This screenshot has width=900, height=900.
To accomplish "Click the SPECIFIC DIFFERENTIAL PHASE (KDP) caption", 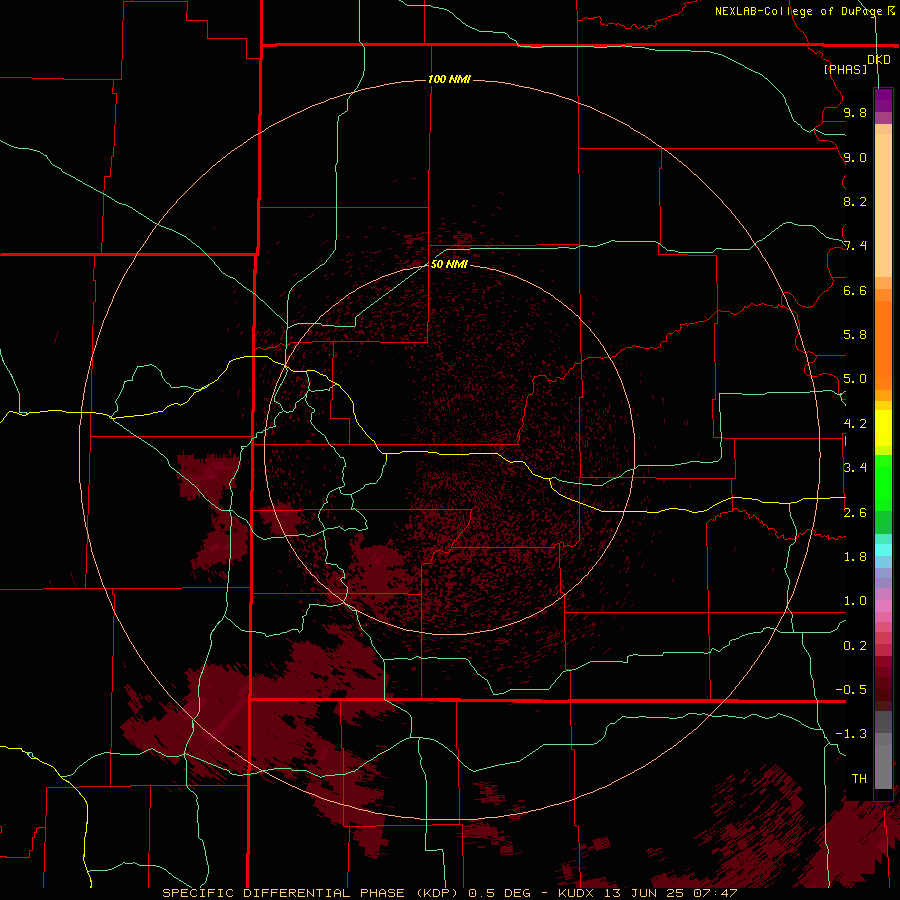I will coord(310,893).
